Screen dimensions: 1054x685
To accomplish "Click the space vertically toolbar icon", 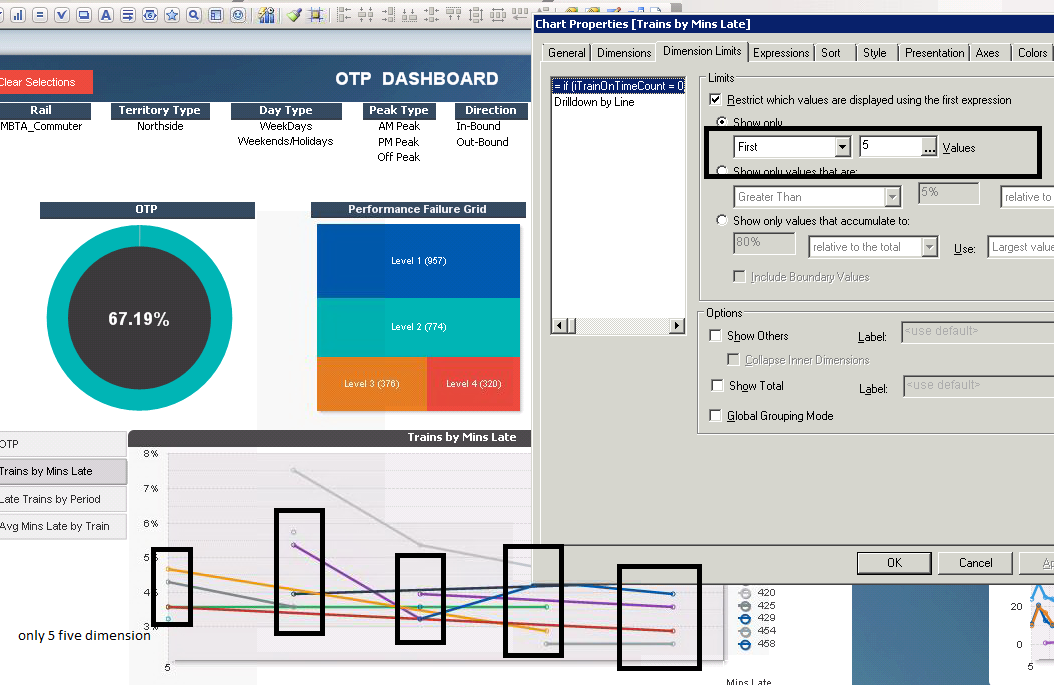I will click(x=476, y=15).
